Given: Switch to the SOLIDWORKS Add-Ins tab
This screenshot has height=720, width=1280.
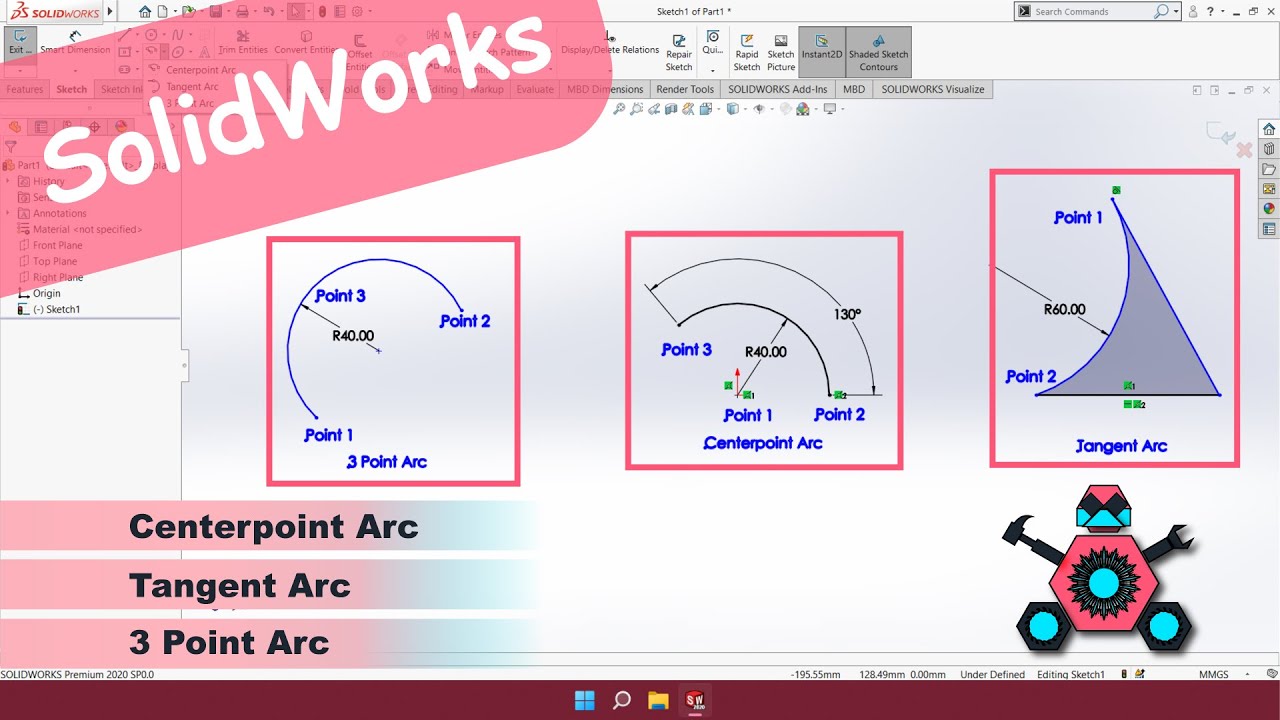Looking at the screenshot, I should (778, 89).
